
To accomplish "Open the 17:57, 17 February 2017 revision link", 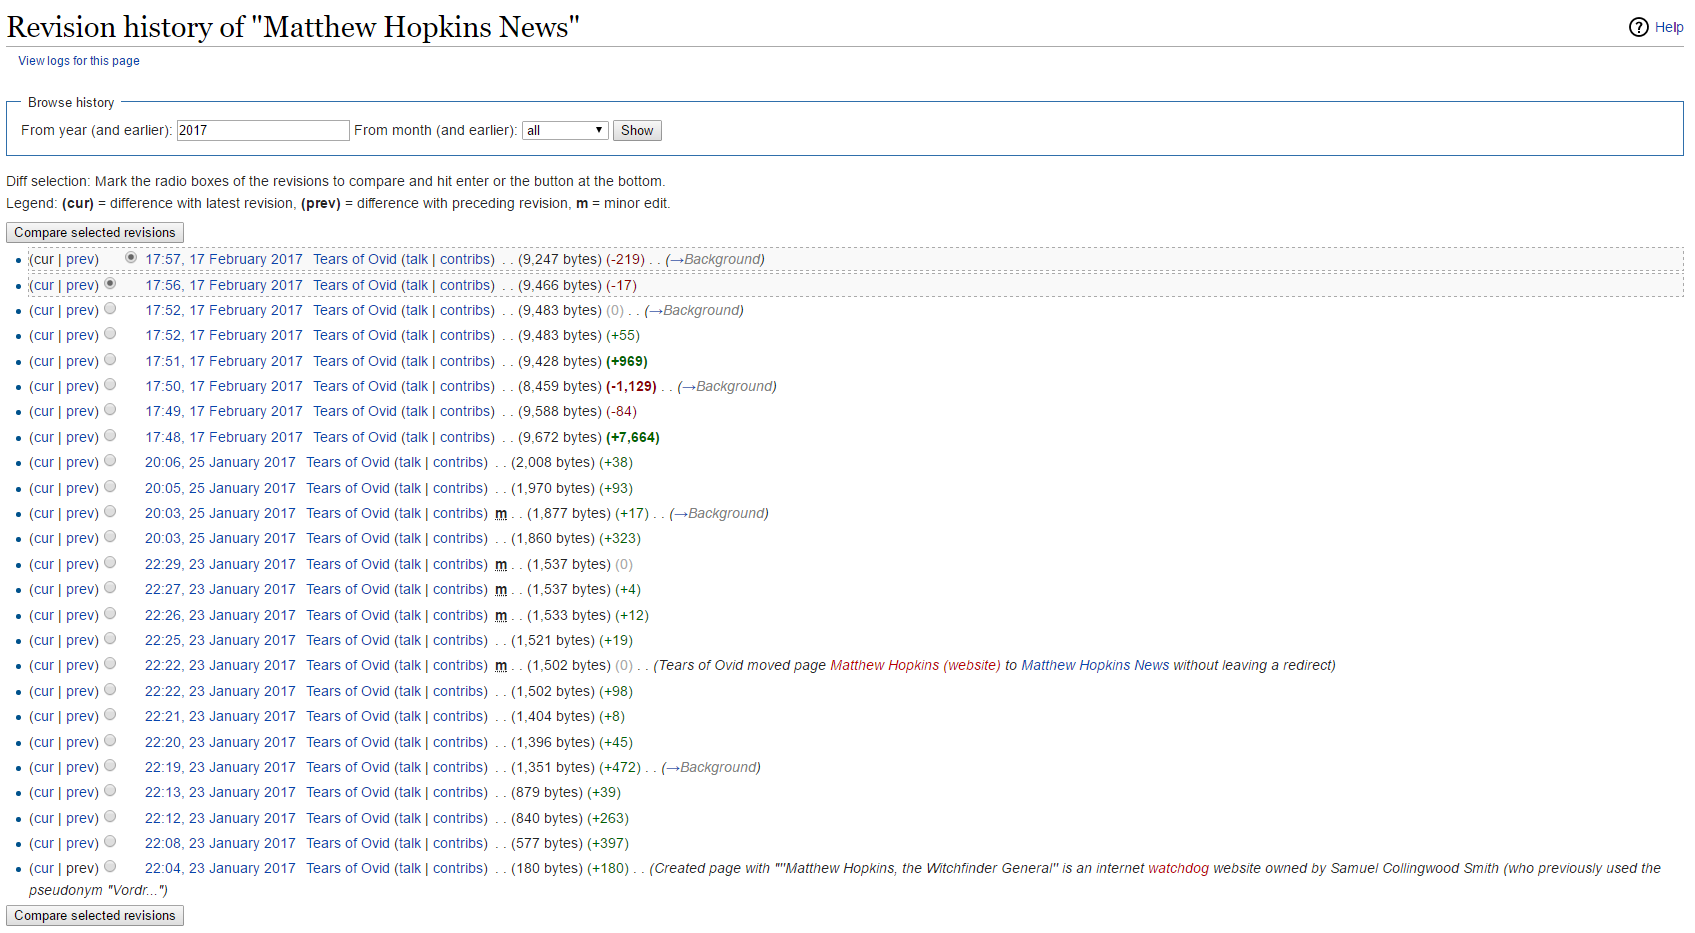I will 224,259.
